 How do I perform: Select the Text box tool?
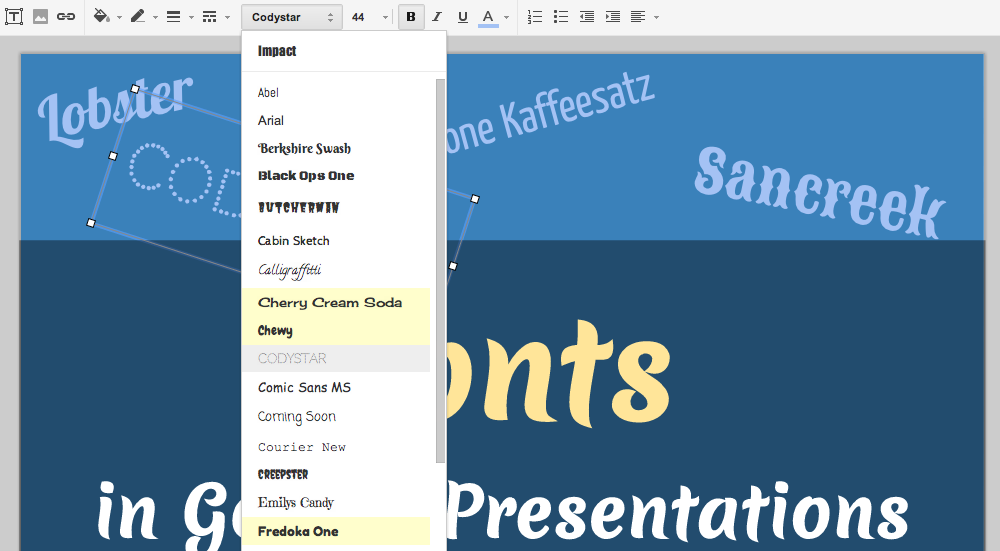click(x=14, y=17)
